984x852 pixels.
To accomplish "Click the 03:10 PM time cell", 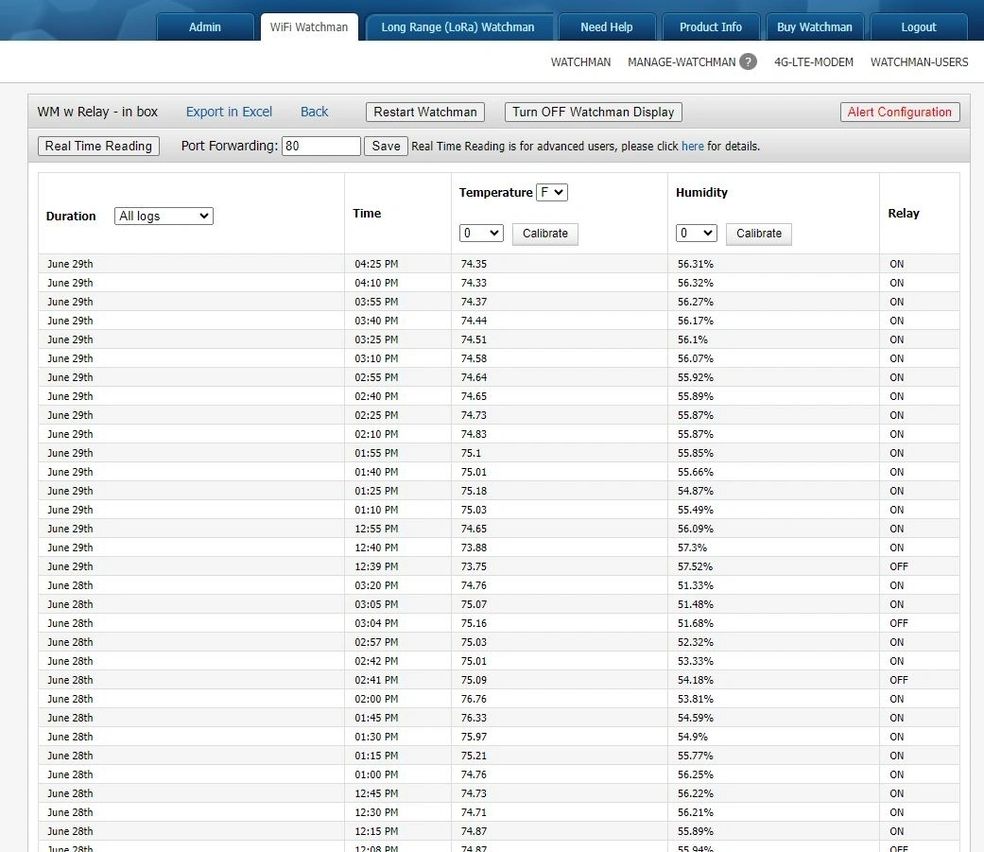I will 377,358.
